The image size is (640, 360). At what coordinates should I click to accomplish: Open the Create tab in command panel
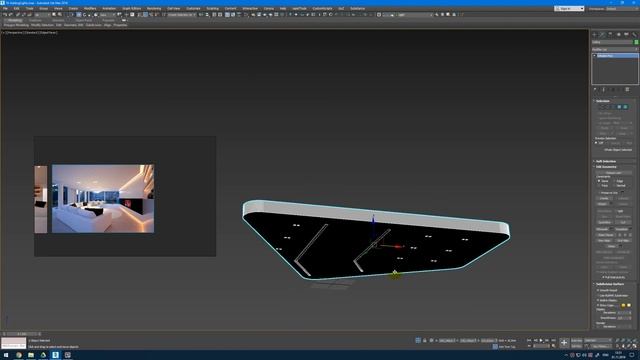coord(594,34)
